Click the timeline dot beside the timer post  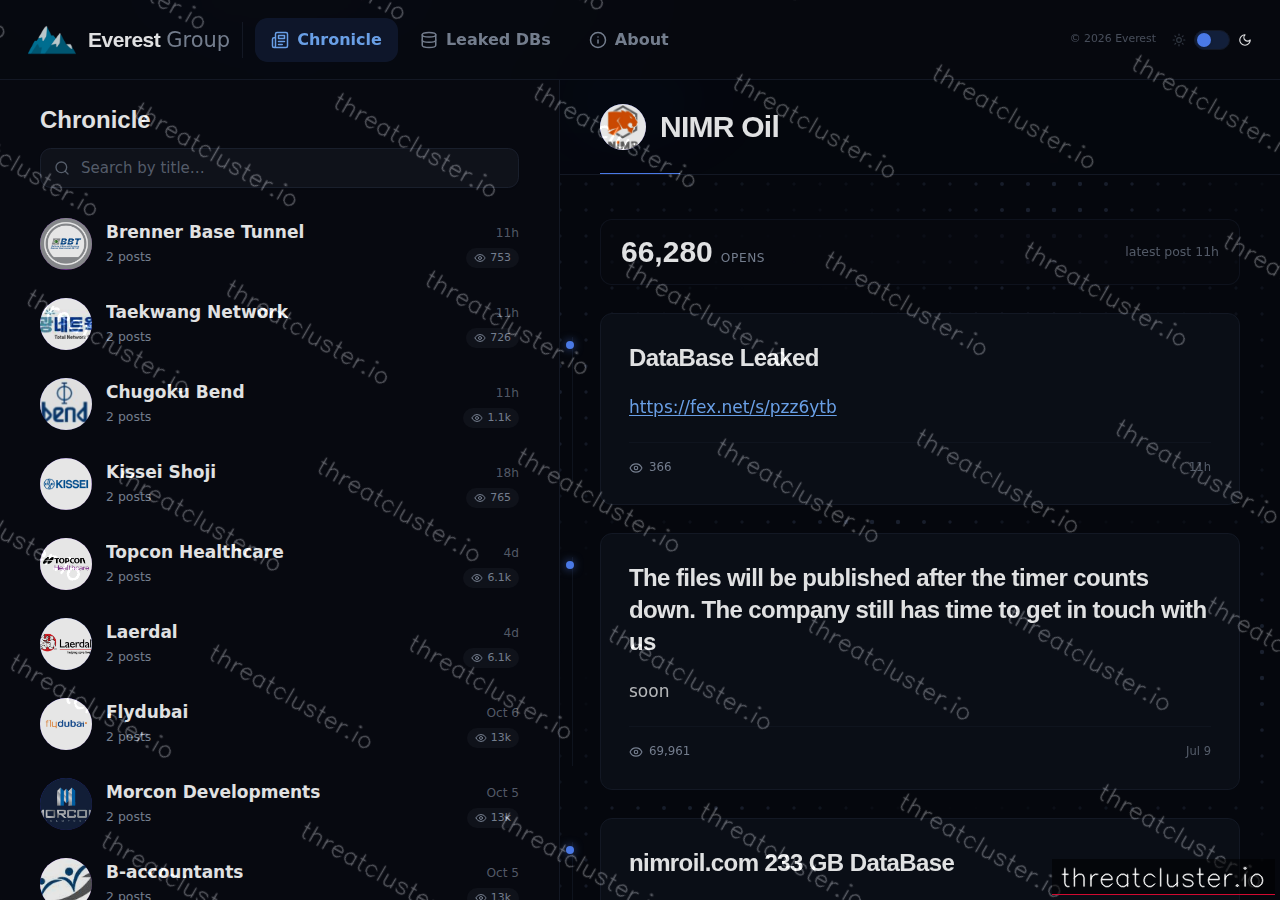pos(570,565)
